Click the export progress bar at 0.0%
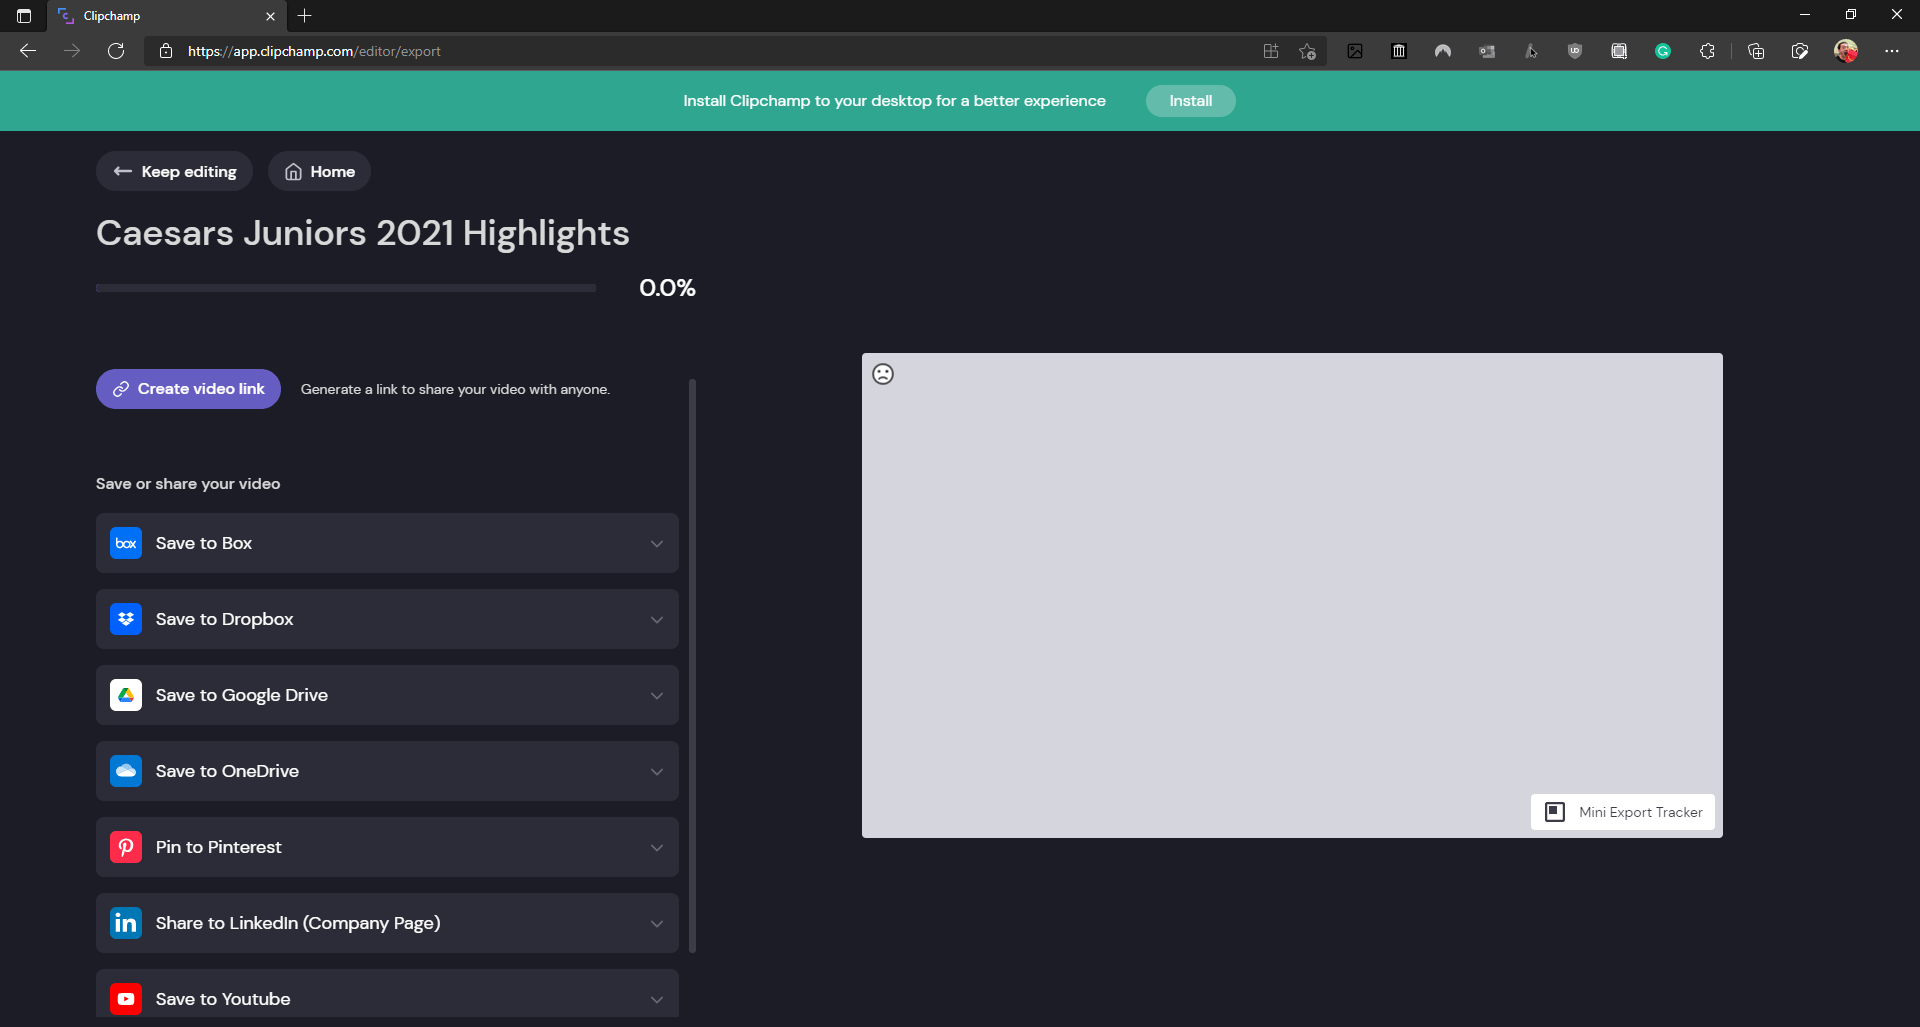 click(346, 287)
